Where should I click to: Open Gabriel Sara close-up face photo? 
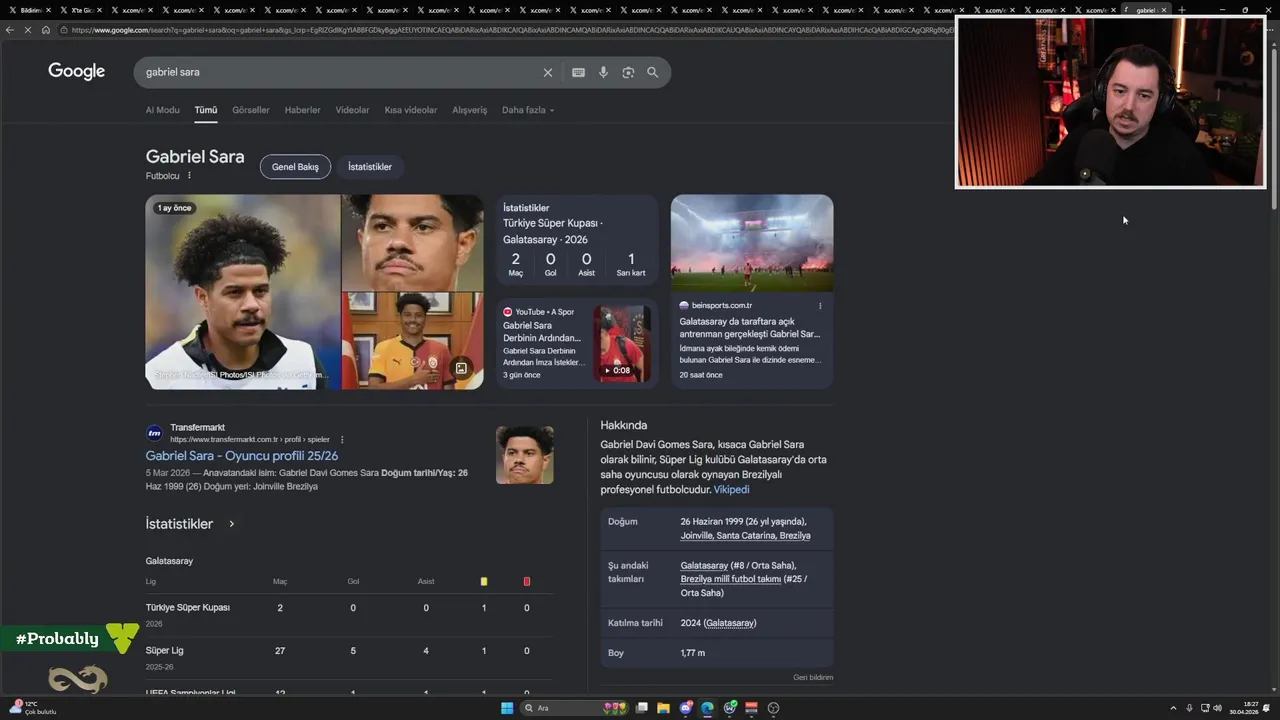pyautogui.click(x=412, y=242)
